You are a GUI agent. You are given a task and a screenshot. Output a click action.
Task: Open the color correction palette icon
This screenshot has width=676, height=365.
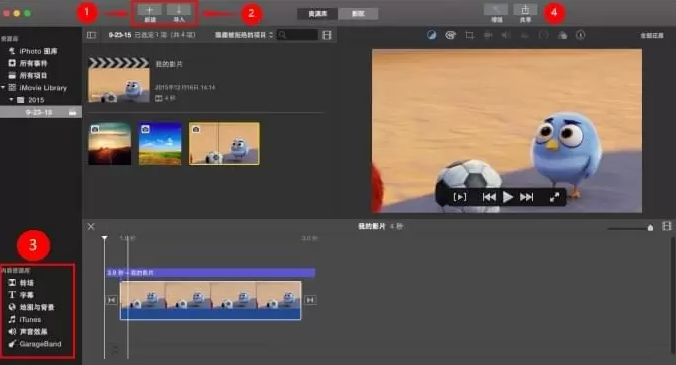coord(451,35)
